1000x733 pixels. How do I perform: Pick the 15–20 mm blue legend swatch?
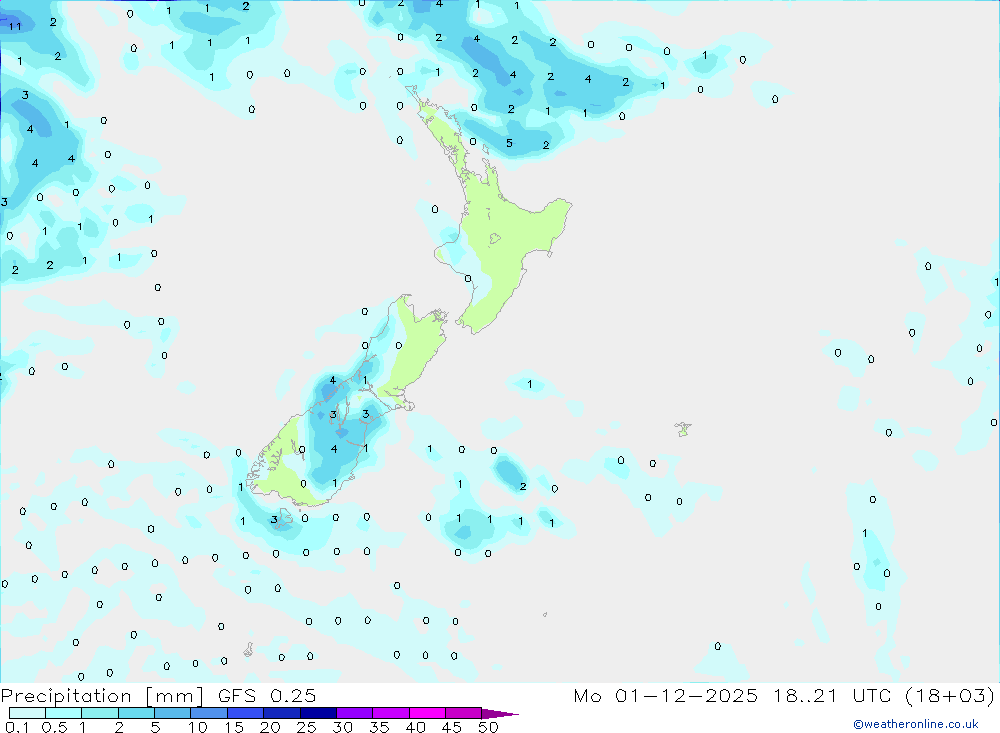coord(246,713)
